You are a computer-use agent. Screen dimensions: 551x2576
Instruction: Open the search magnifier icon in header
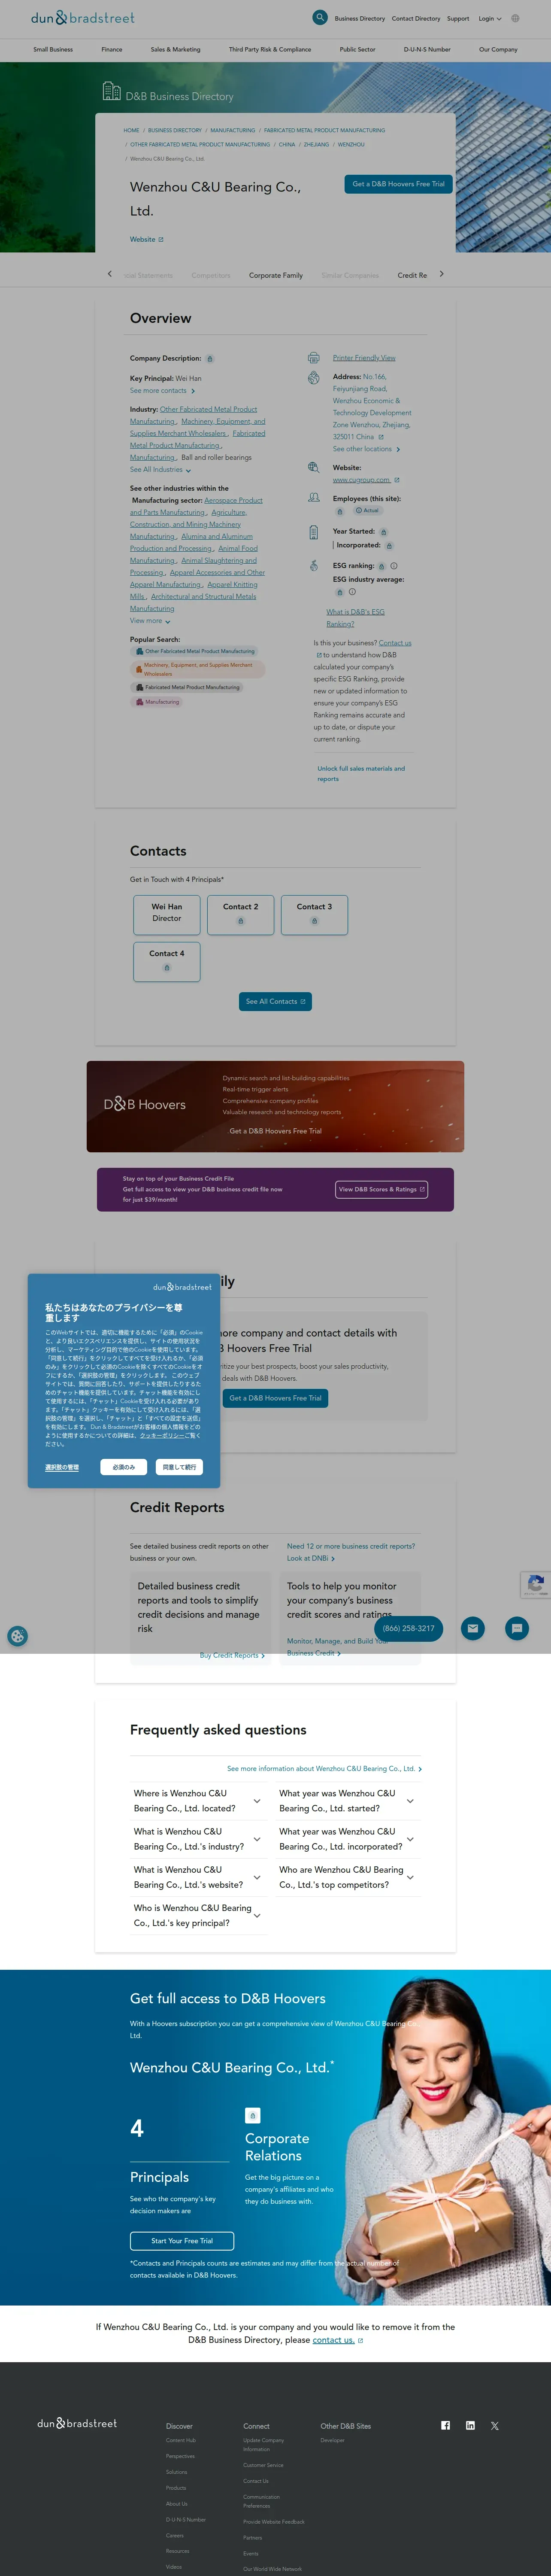tap(320, 17)
